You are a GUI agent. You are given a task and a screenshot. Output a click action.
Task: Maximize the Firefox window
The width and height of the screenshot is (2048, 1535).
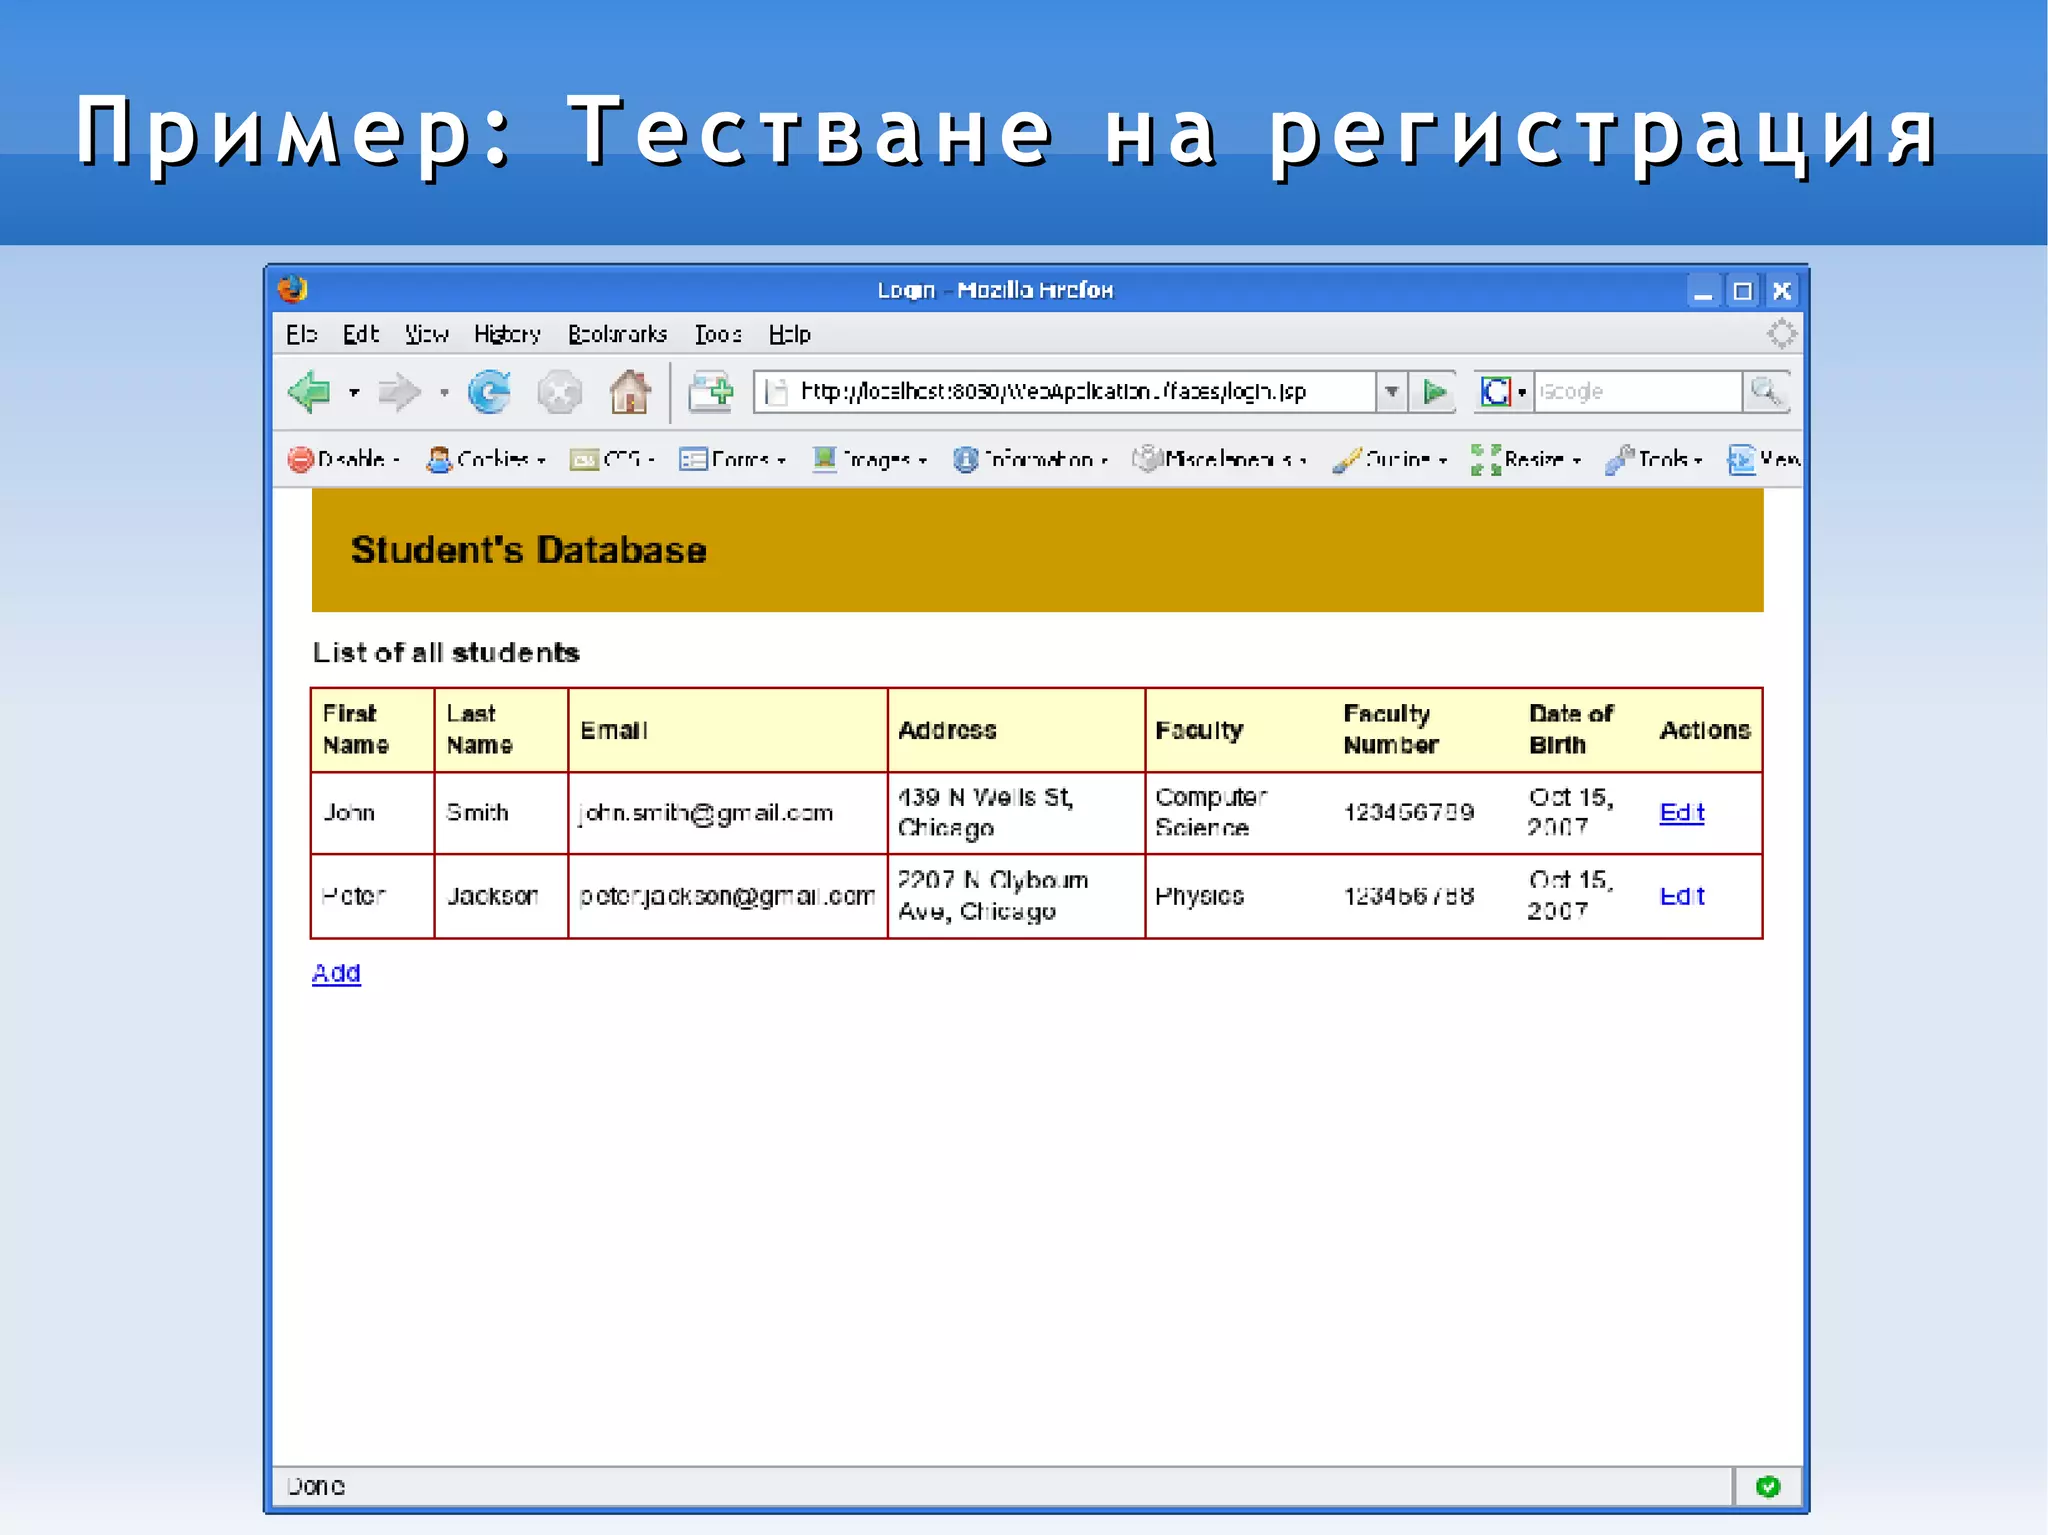(x=1742, y=291)
